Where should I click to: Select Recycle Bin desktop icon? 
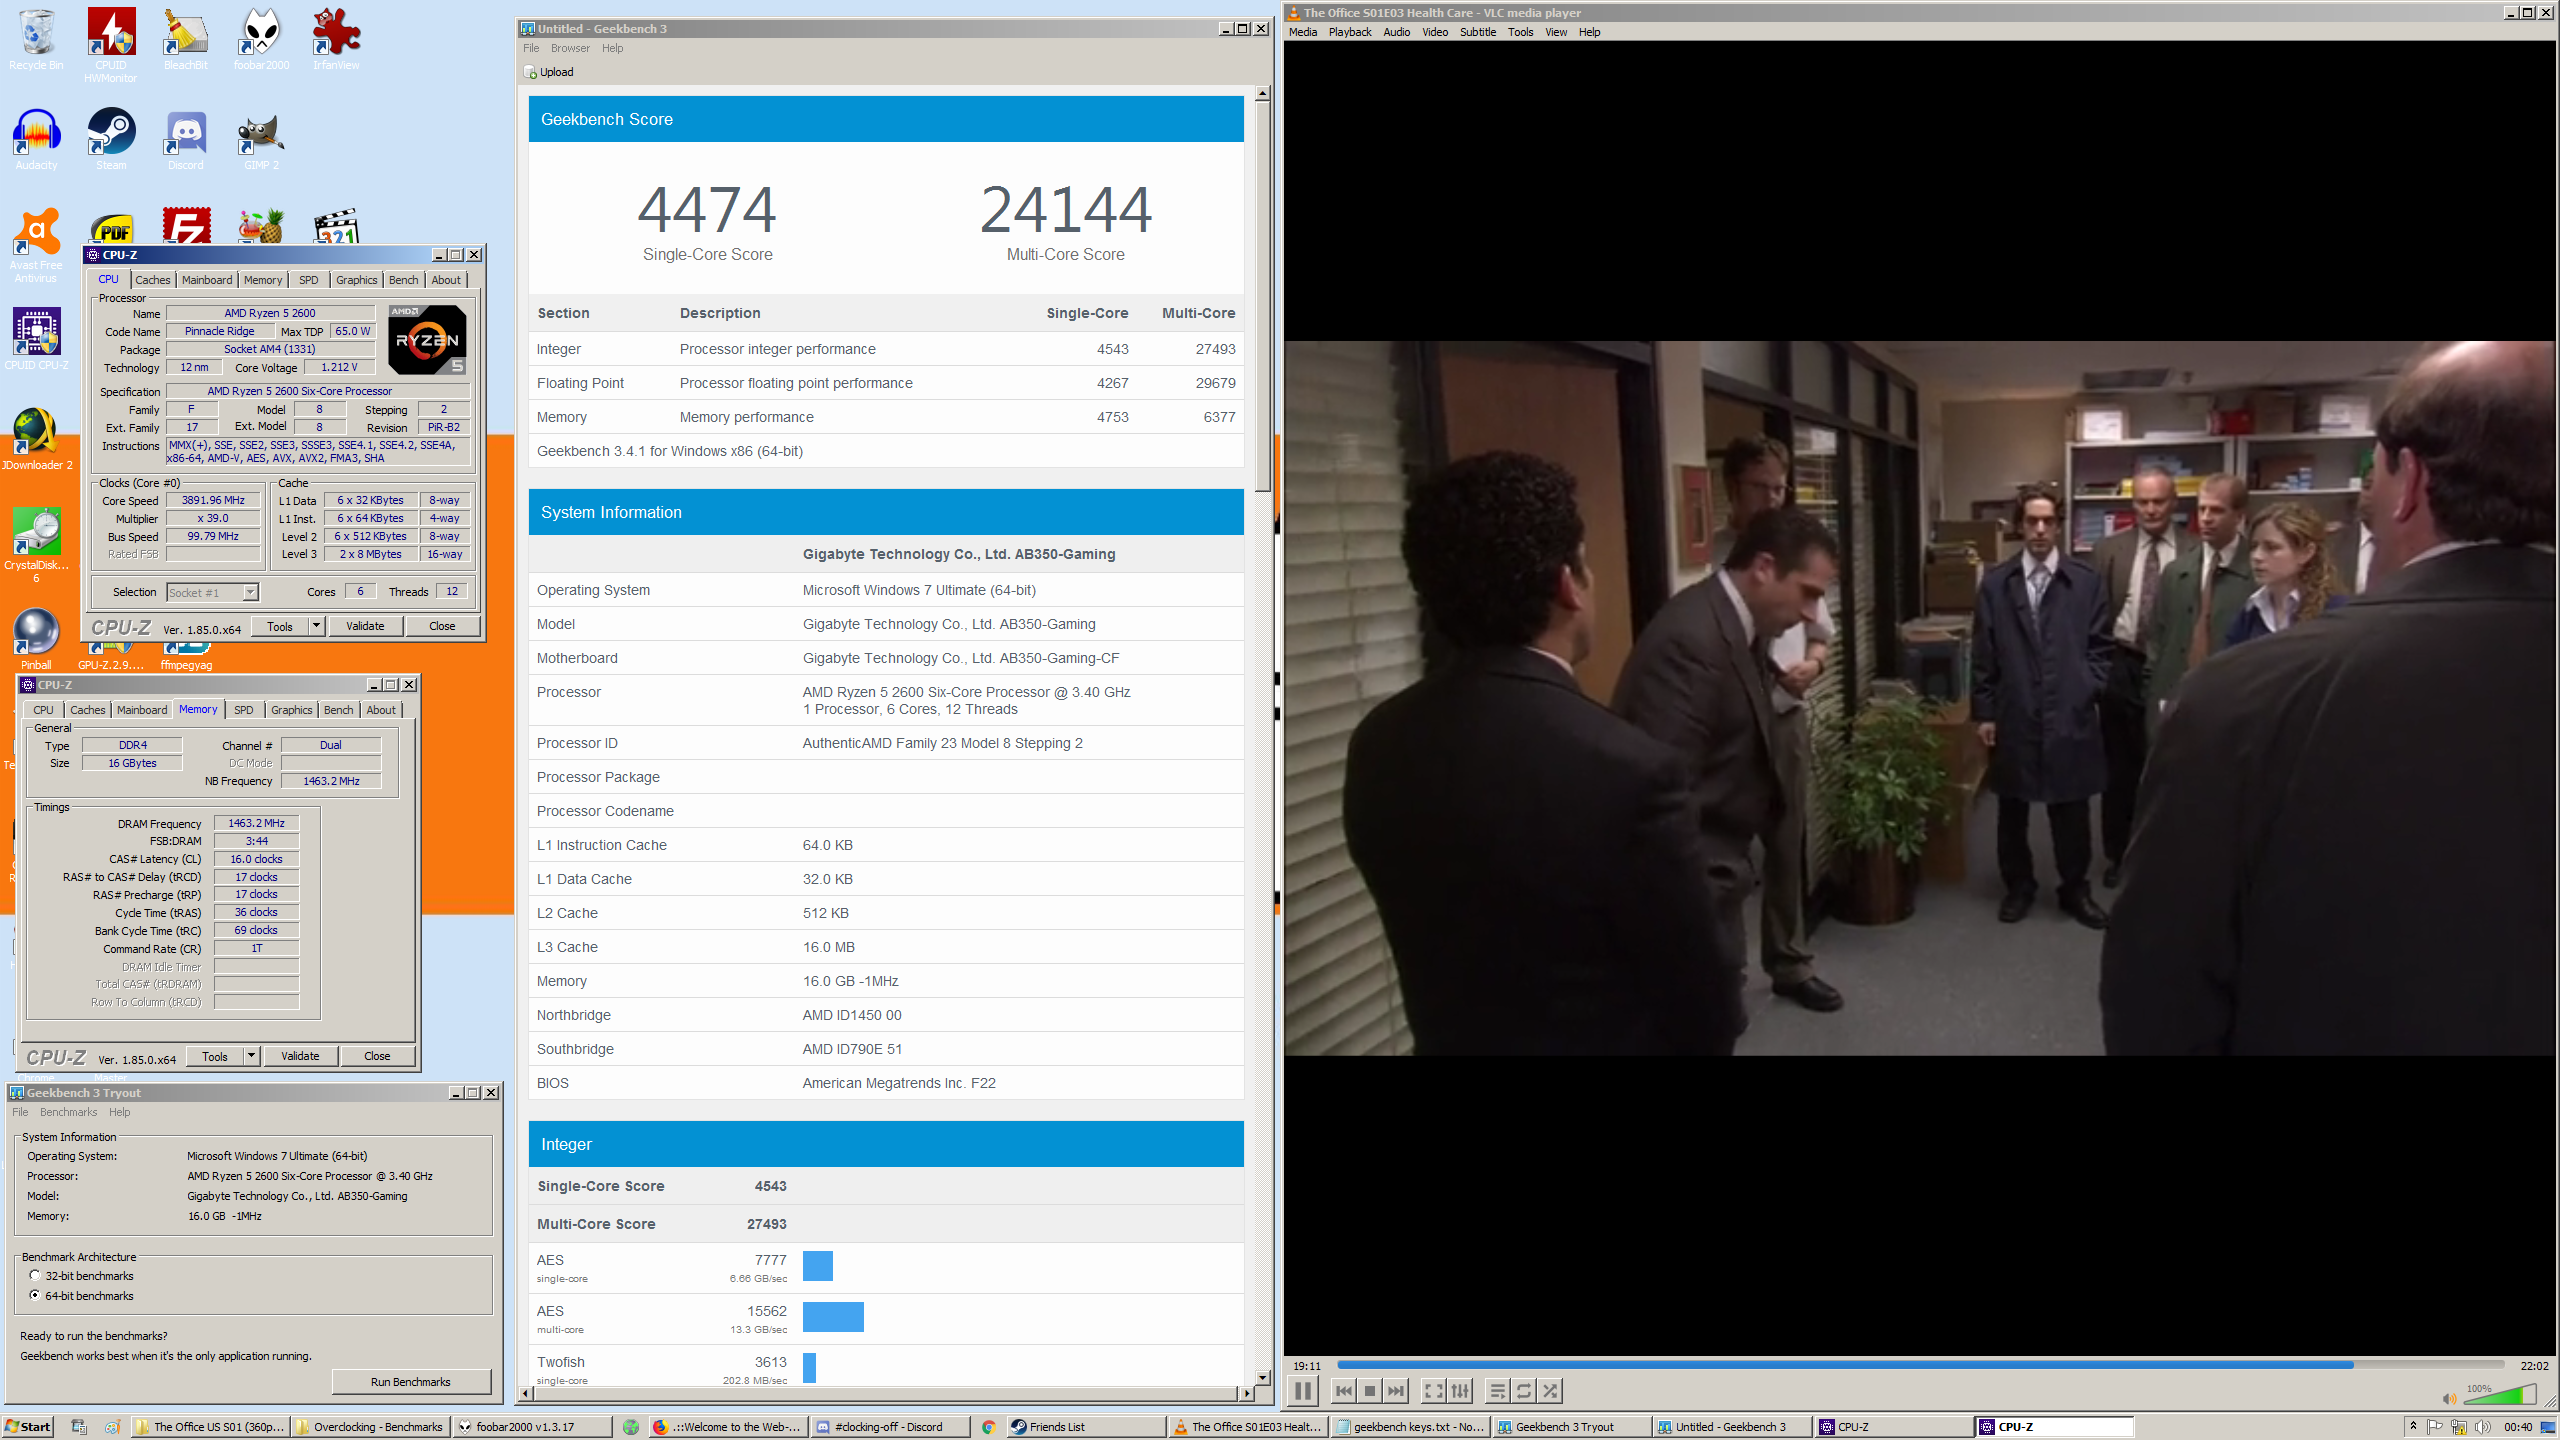pyautogui.click(x=36, y=40)
